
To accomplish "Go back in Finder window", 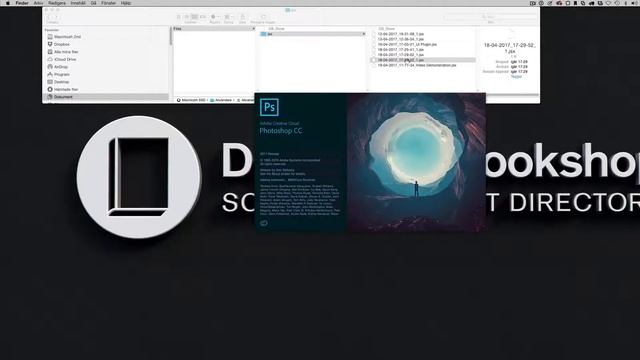I will tap(49, 17).
